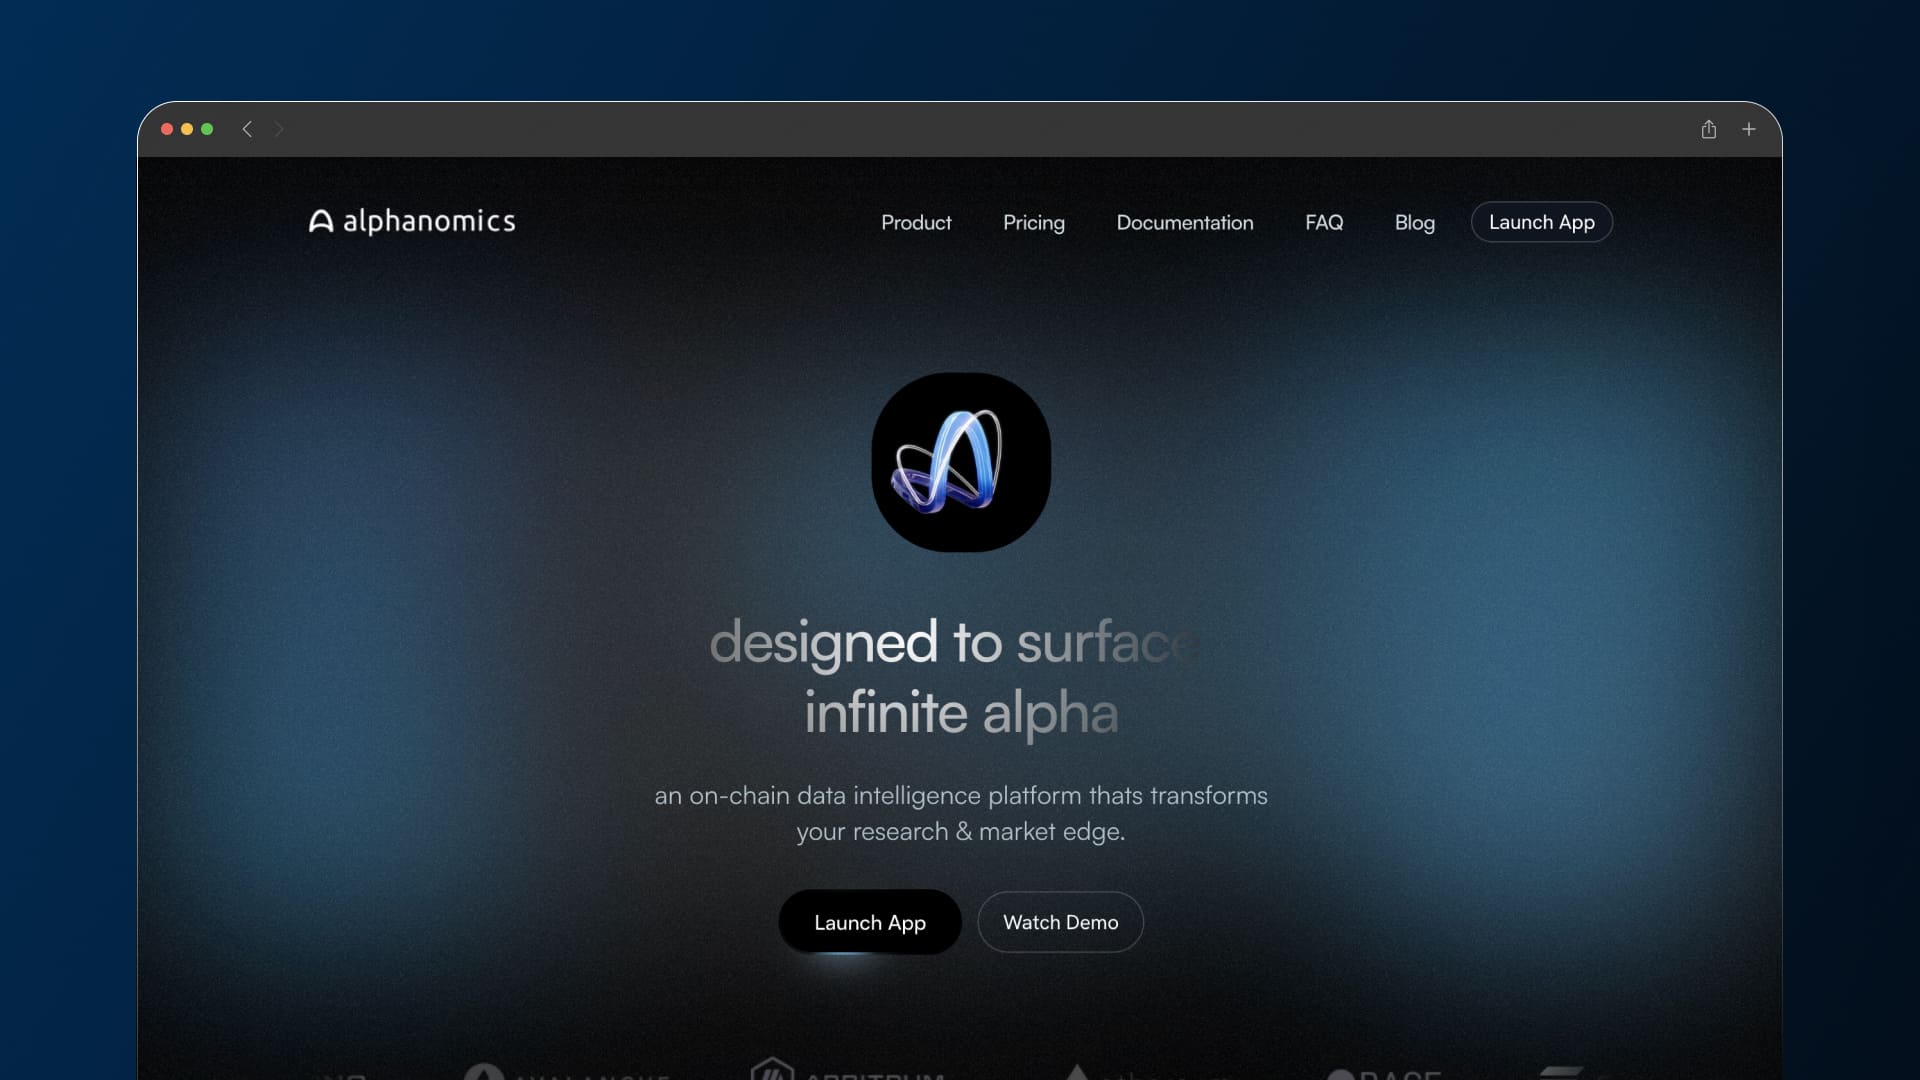
Task: Click the browser share icon
Action: [x=1709, y=129]
